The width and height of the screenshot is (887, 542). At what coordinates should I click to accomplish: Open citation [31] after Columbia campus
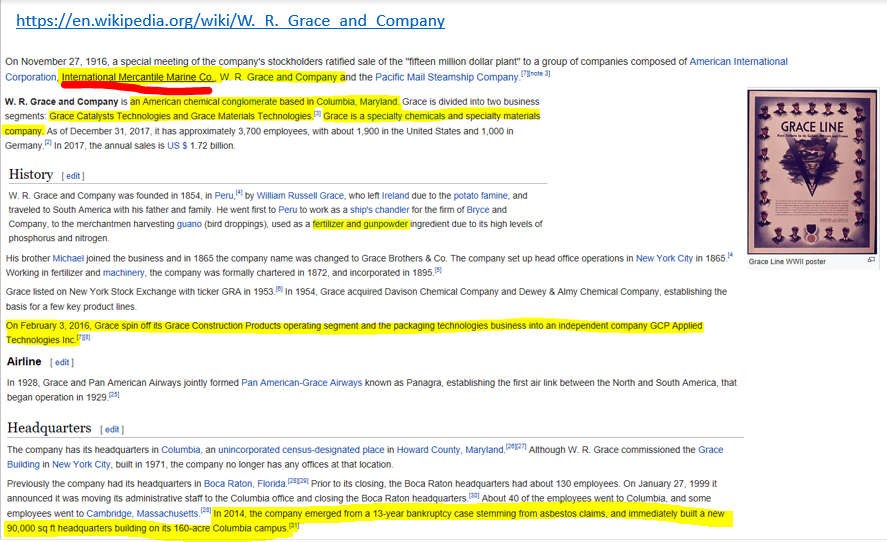294,526
